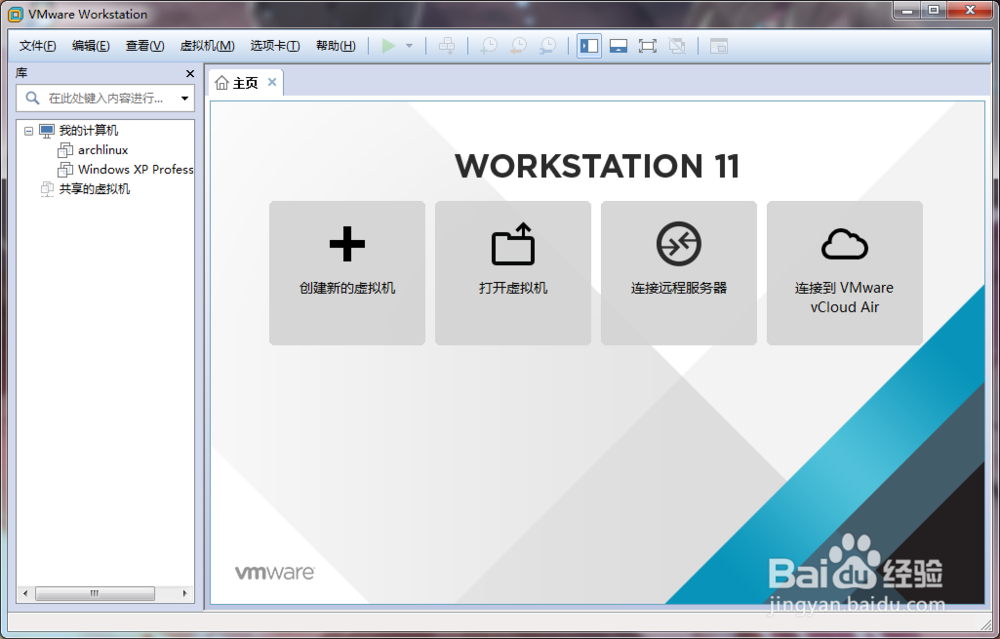Open the search filter dropdown in the library
The image size is (1000, 639).
(184, 97)
